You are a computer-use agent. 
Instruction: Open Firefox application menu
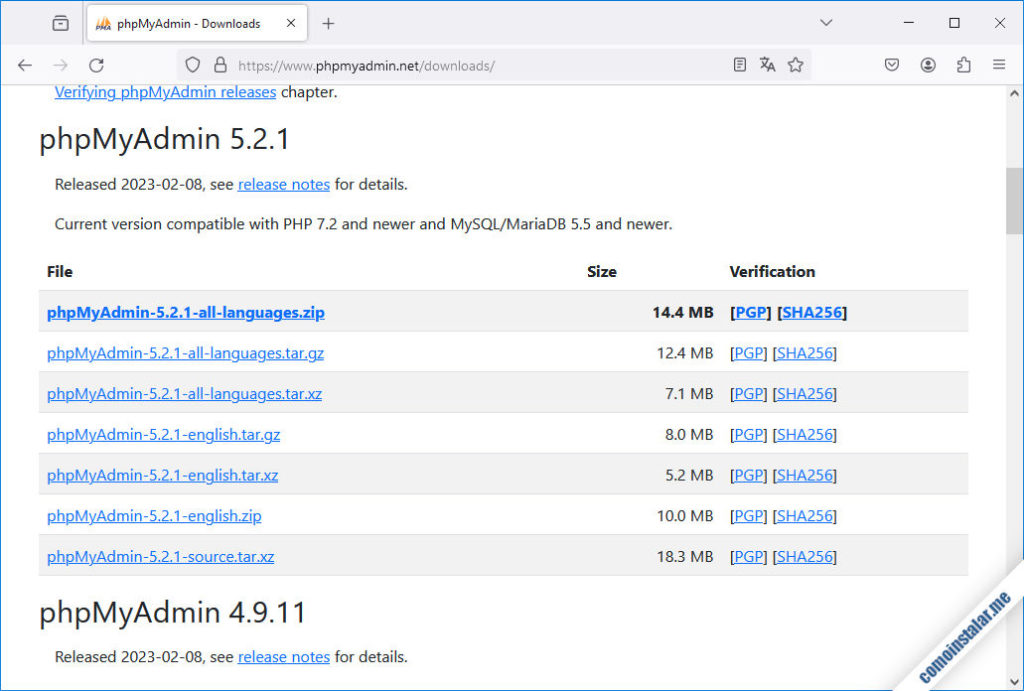tap(999, 65)
